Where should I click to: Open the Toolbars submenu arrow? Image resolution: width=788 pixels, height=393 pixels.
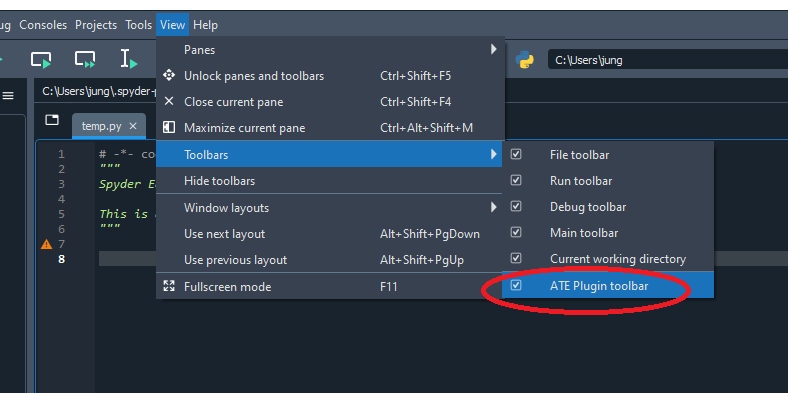pyautogui.click(x=494, y=154)
